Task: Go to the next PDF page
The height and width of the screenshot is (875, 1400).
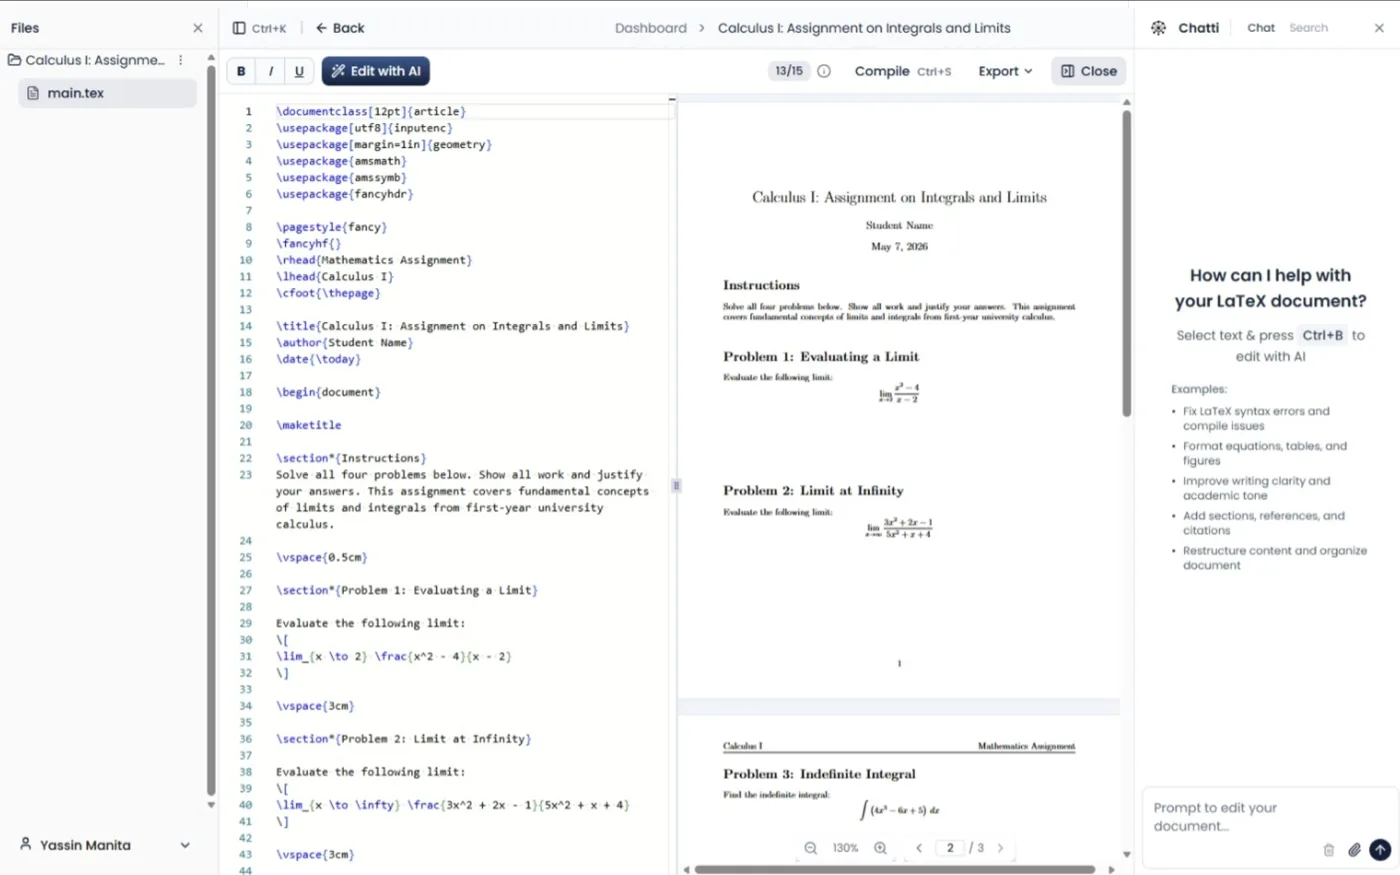Action: 1000,848
